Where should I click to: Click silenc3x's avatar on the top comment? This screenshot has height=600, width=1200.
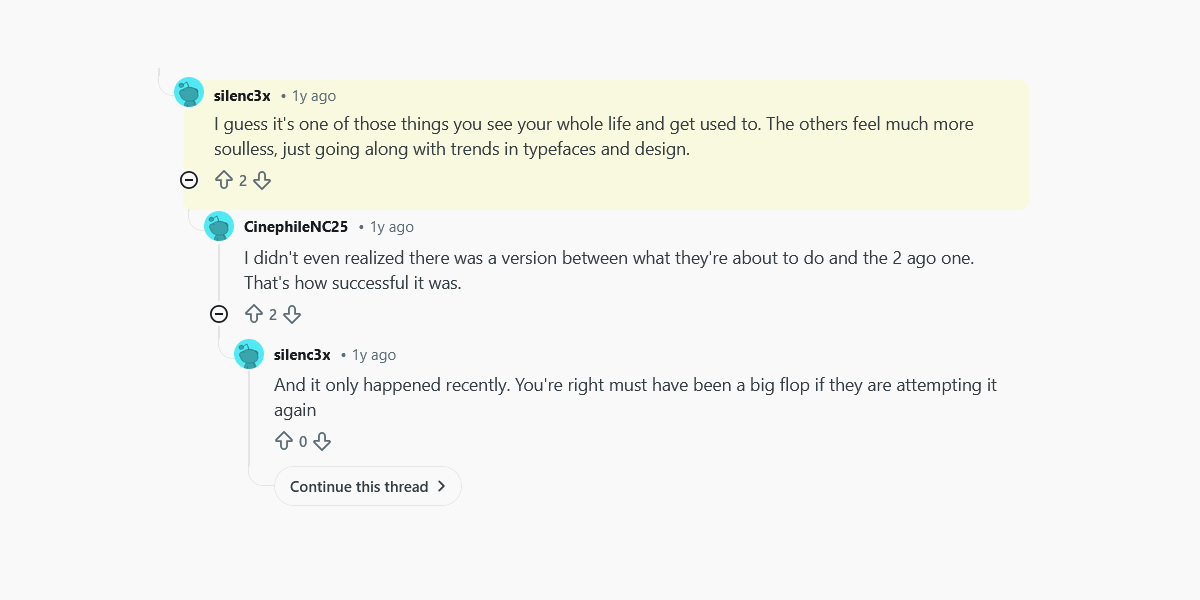189,91
